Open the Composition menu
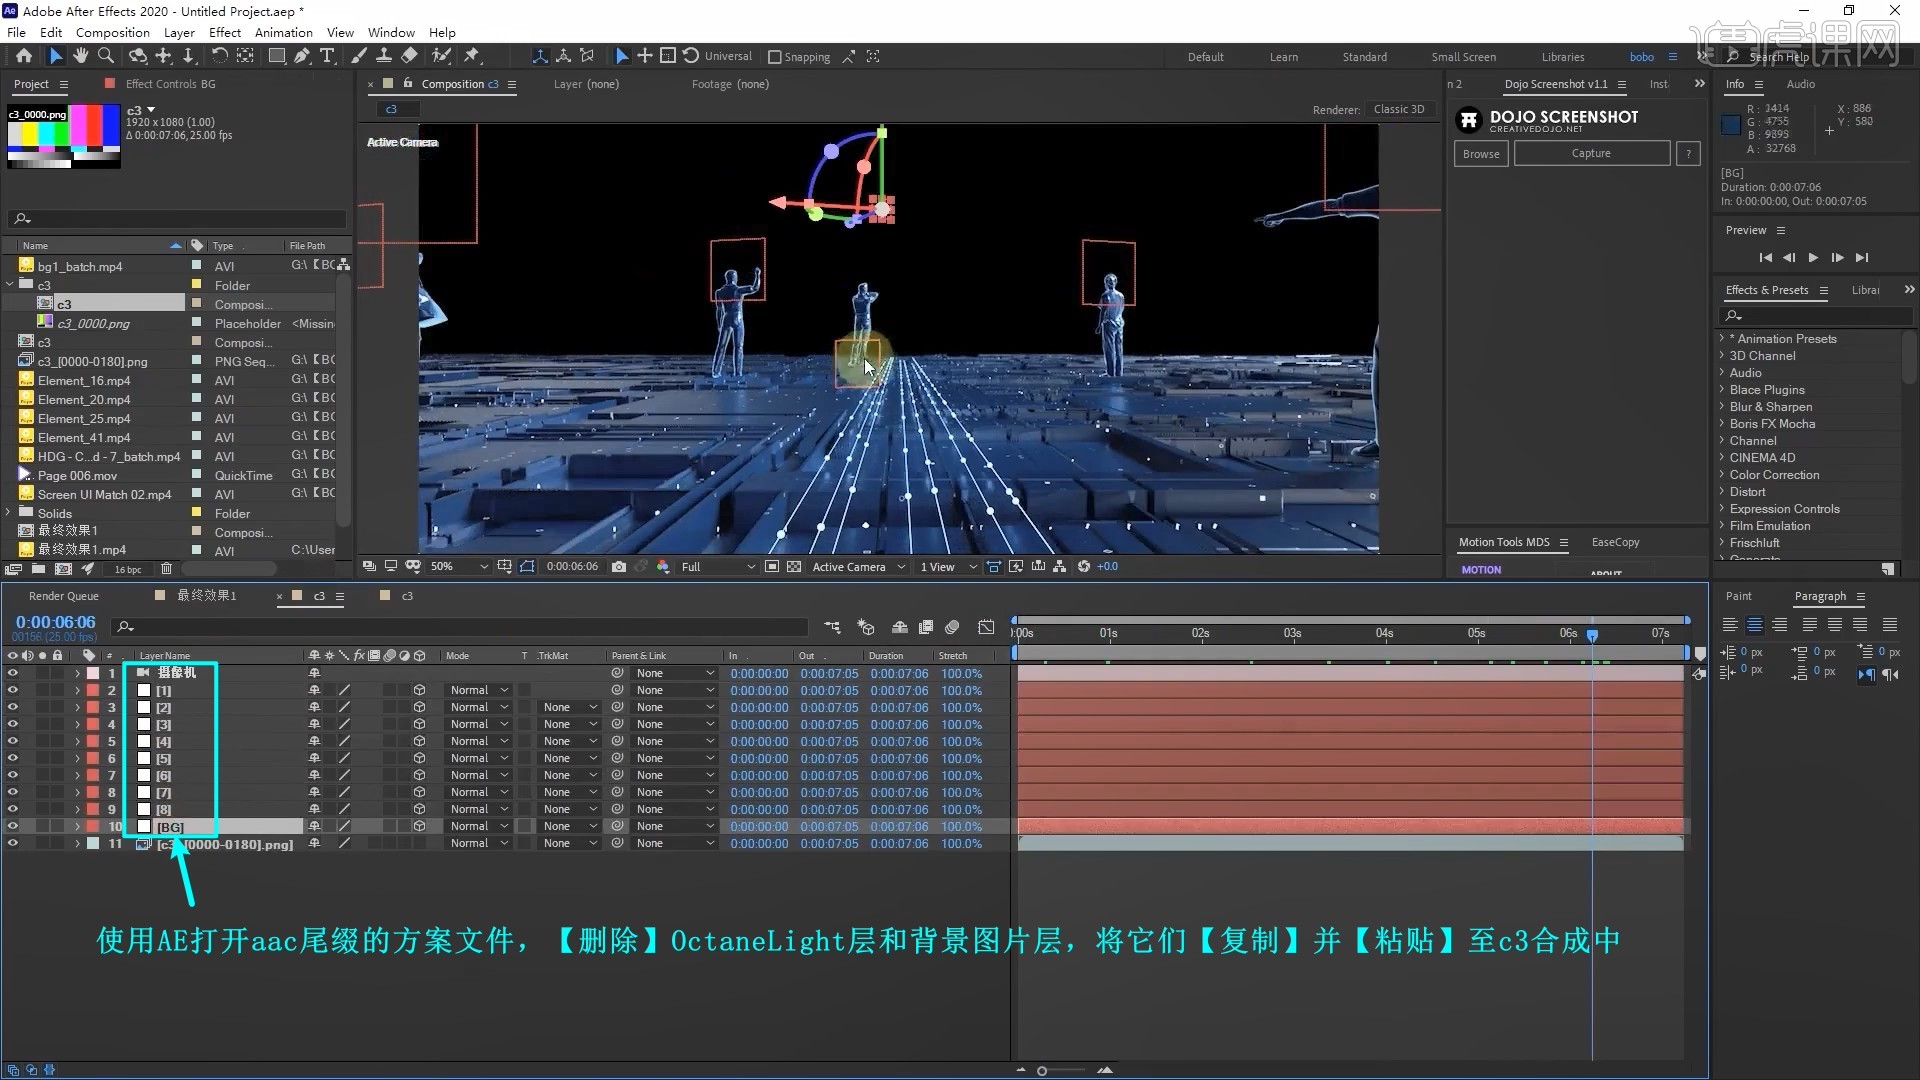 (111, 32)
